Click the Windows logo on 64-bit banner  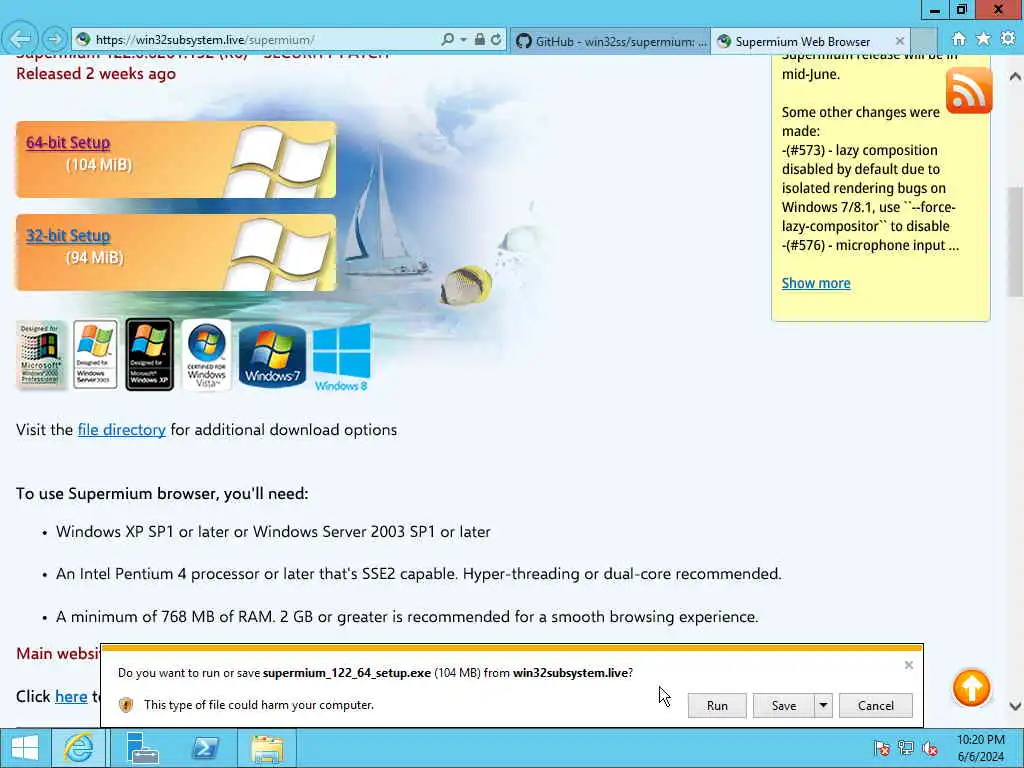click(x=280, y=160)
